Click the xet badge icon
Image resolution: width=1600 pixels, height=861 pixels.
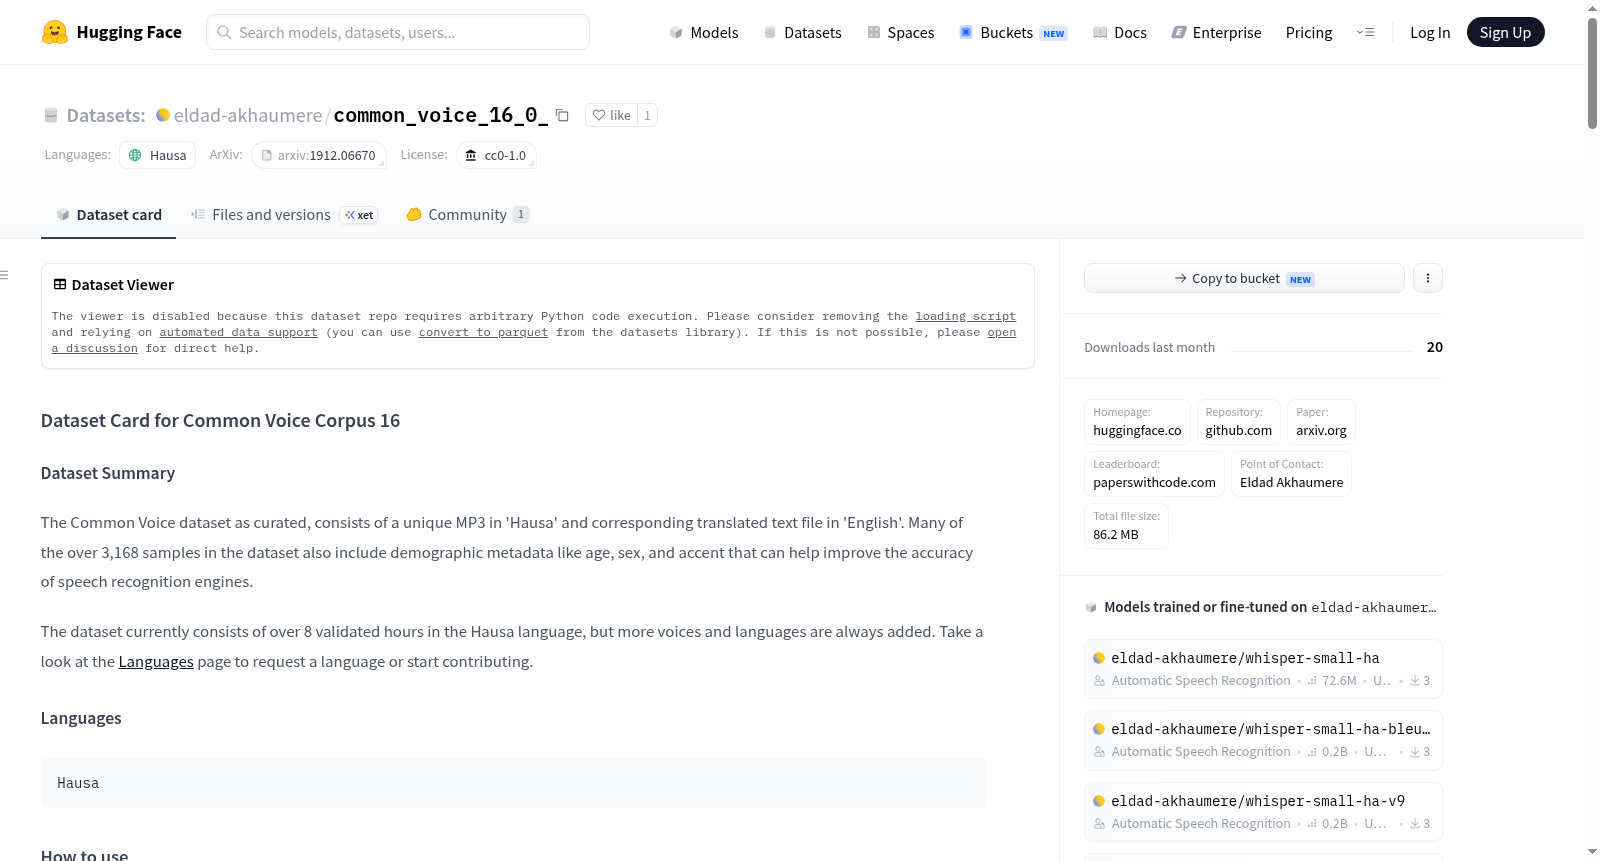pos(359,215)
